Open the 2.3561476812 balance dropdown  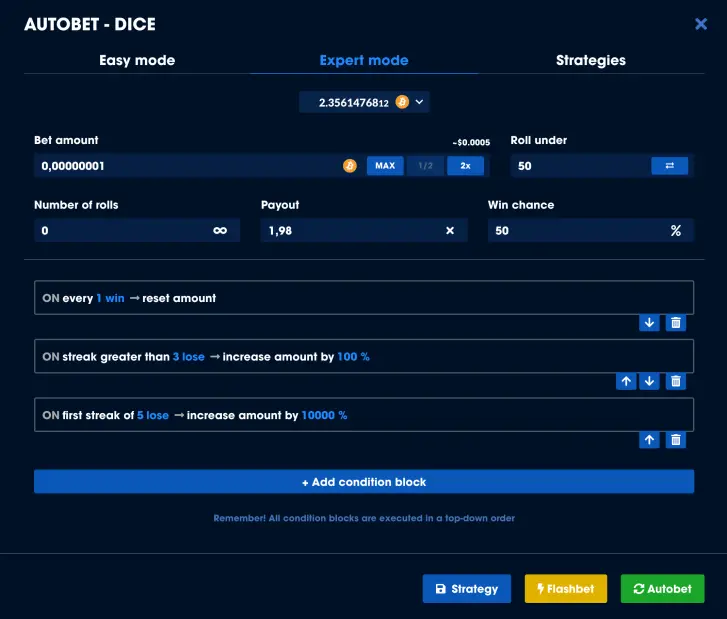[x=364, y=102]
